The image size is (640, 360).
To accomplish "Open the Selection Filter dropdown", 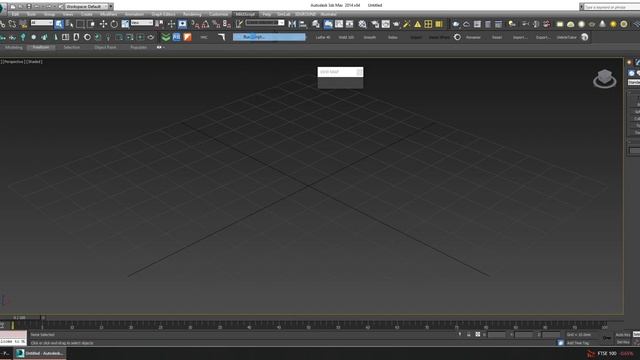I will pyautogui.click(x=42, y=23).
